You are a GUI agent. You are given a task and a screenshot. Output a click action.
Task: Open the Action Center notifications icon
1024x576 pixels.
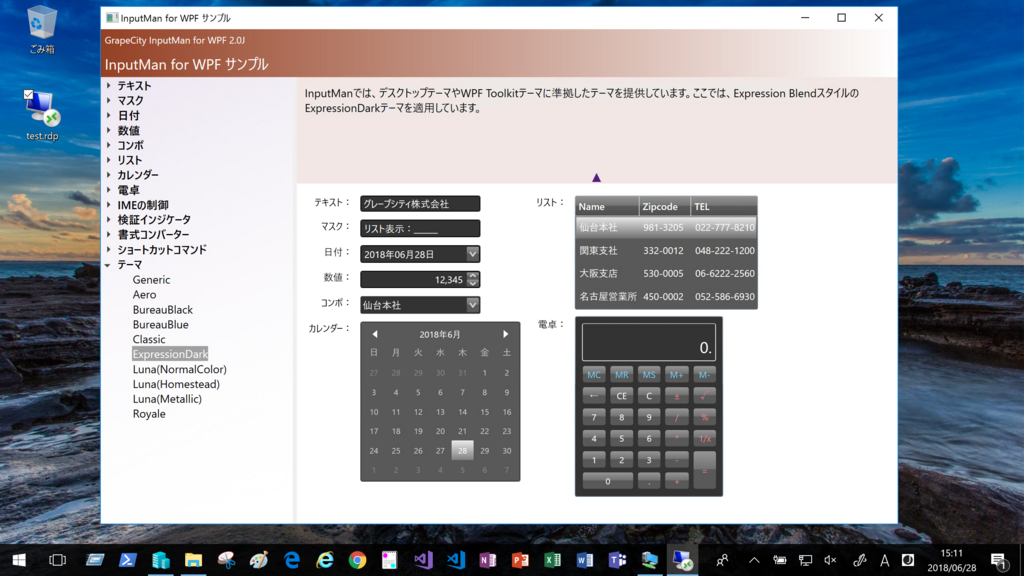coord(998,561)
